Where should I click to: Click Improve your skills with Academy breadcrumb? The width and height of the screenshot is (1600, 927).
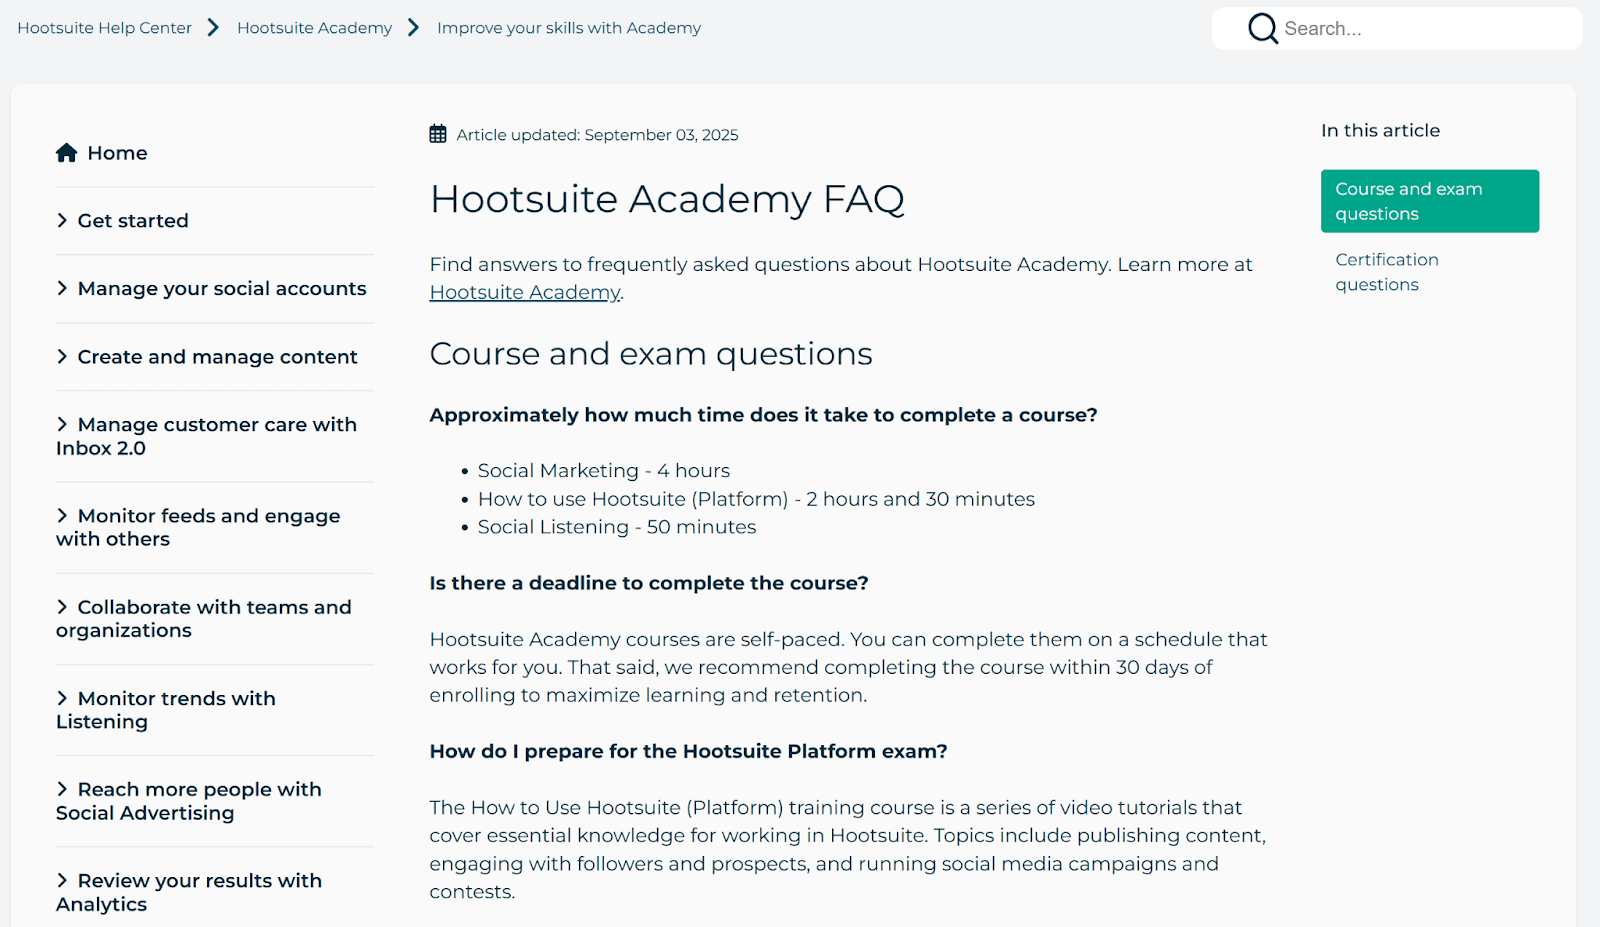568,27
